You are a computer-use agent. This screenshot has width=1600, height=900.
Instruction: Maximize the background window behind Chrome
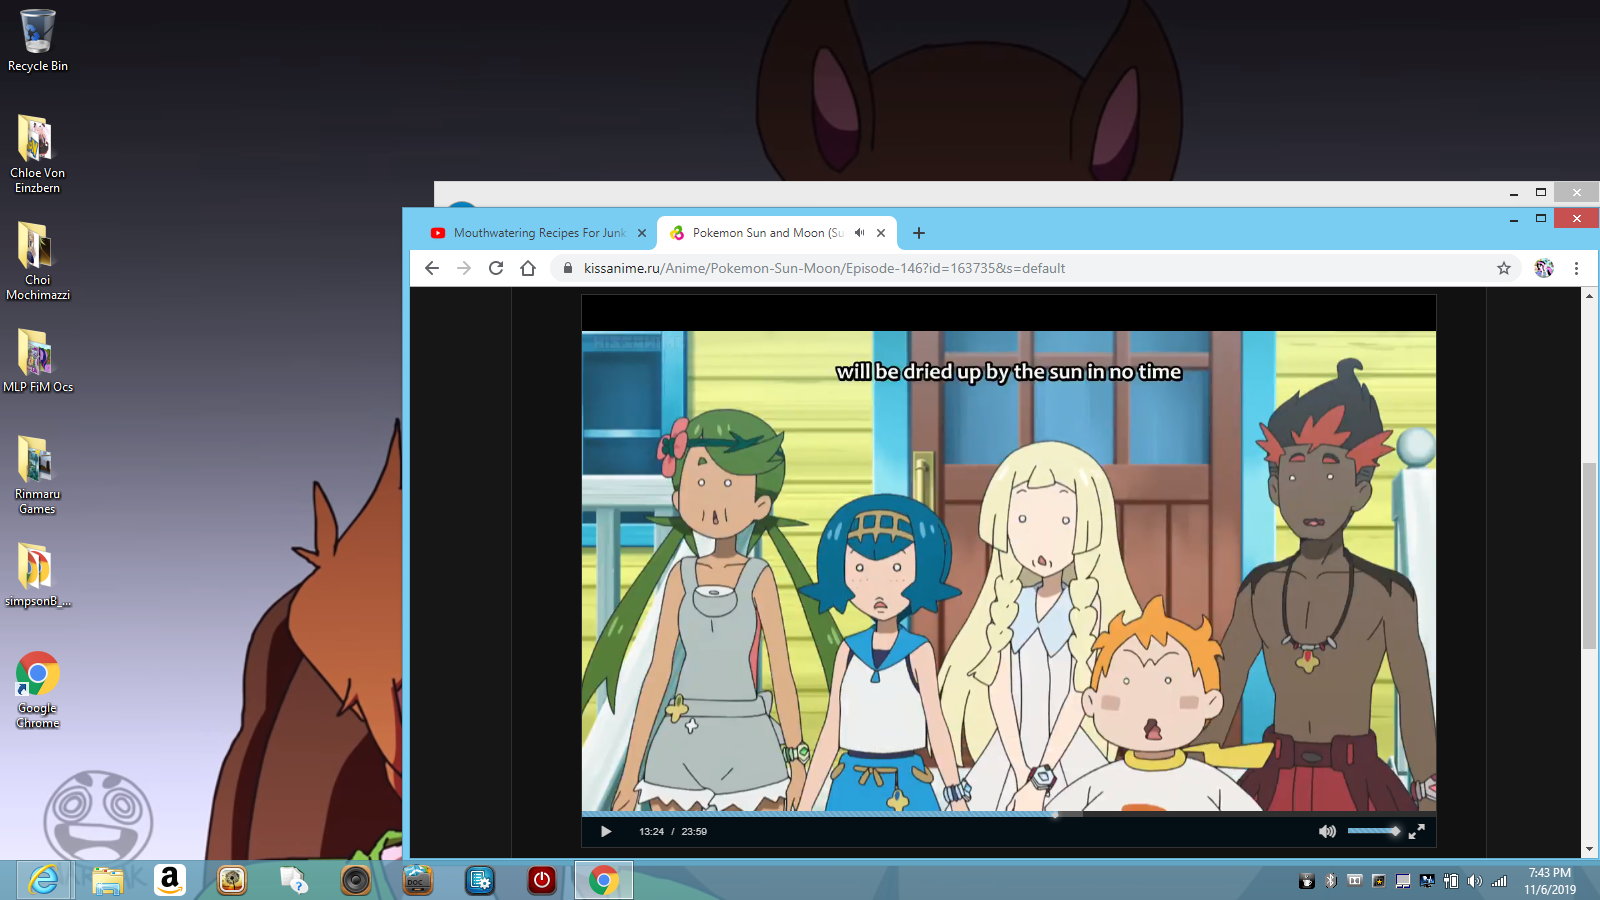click(1541, 192)
